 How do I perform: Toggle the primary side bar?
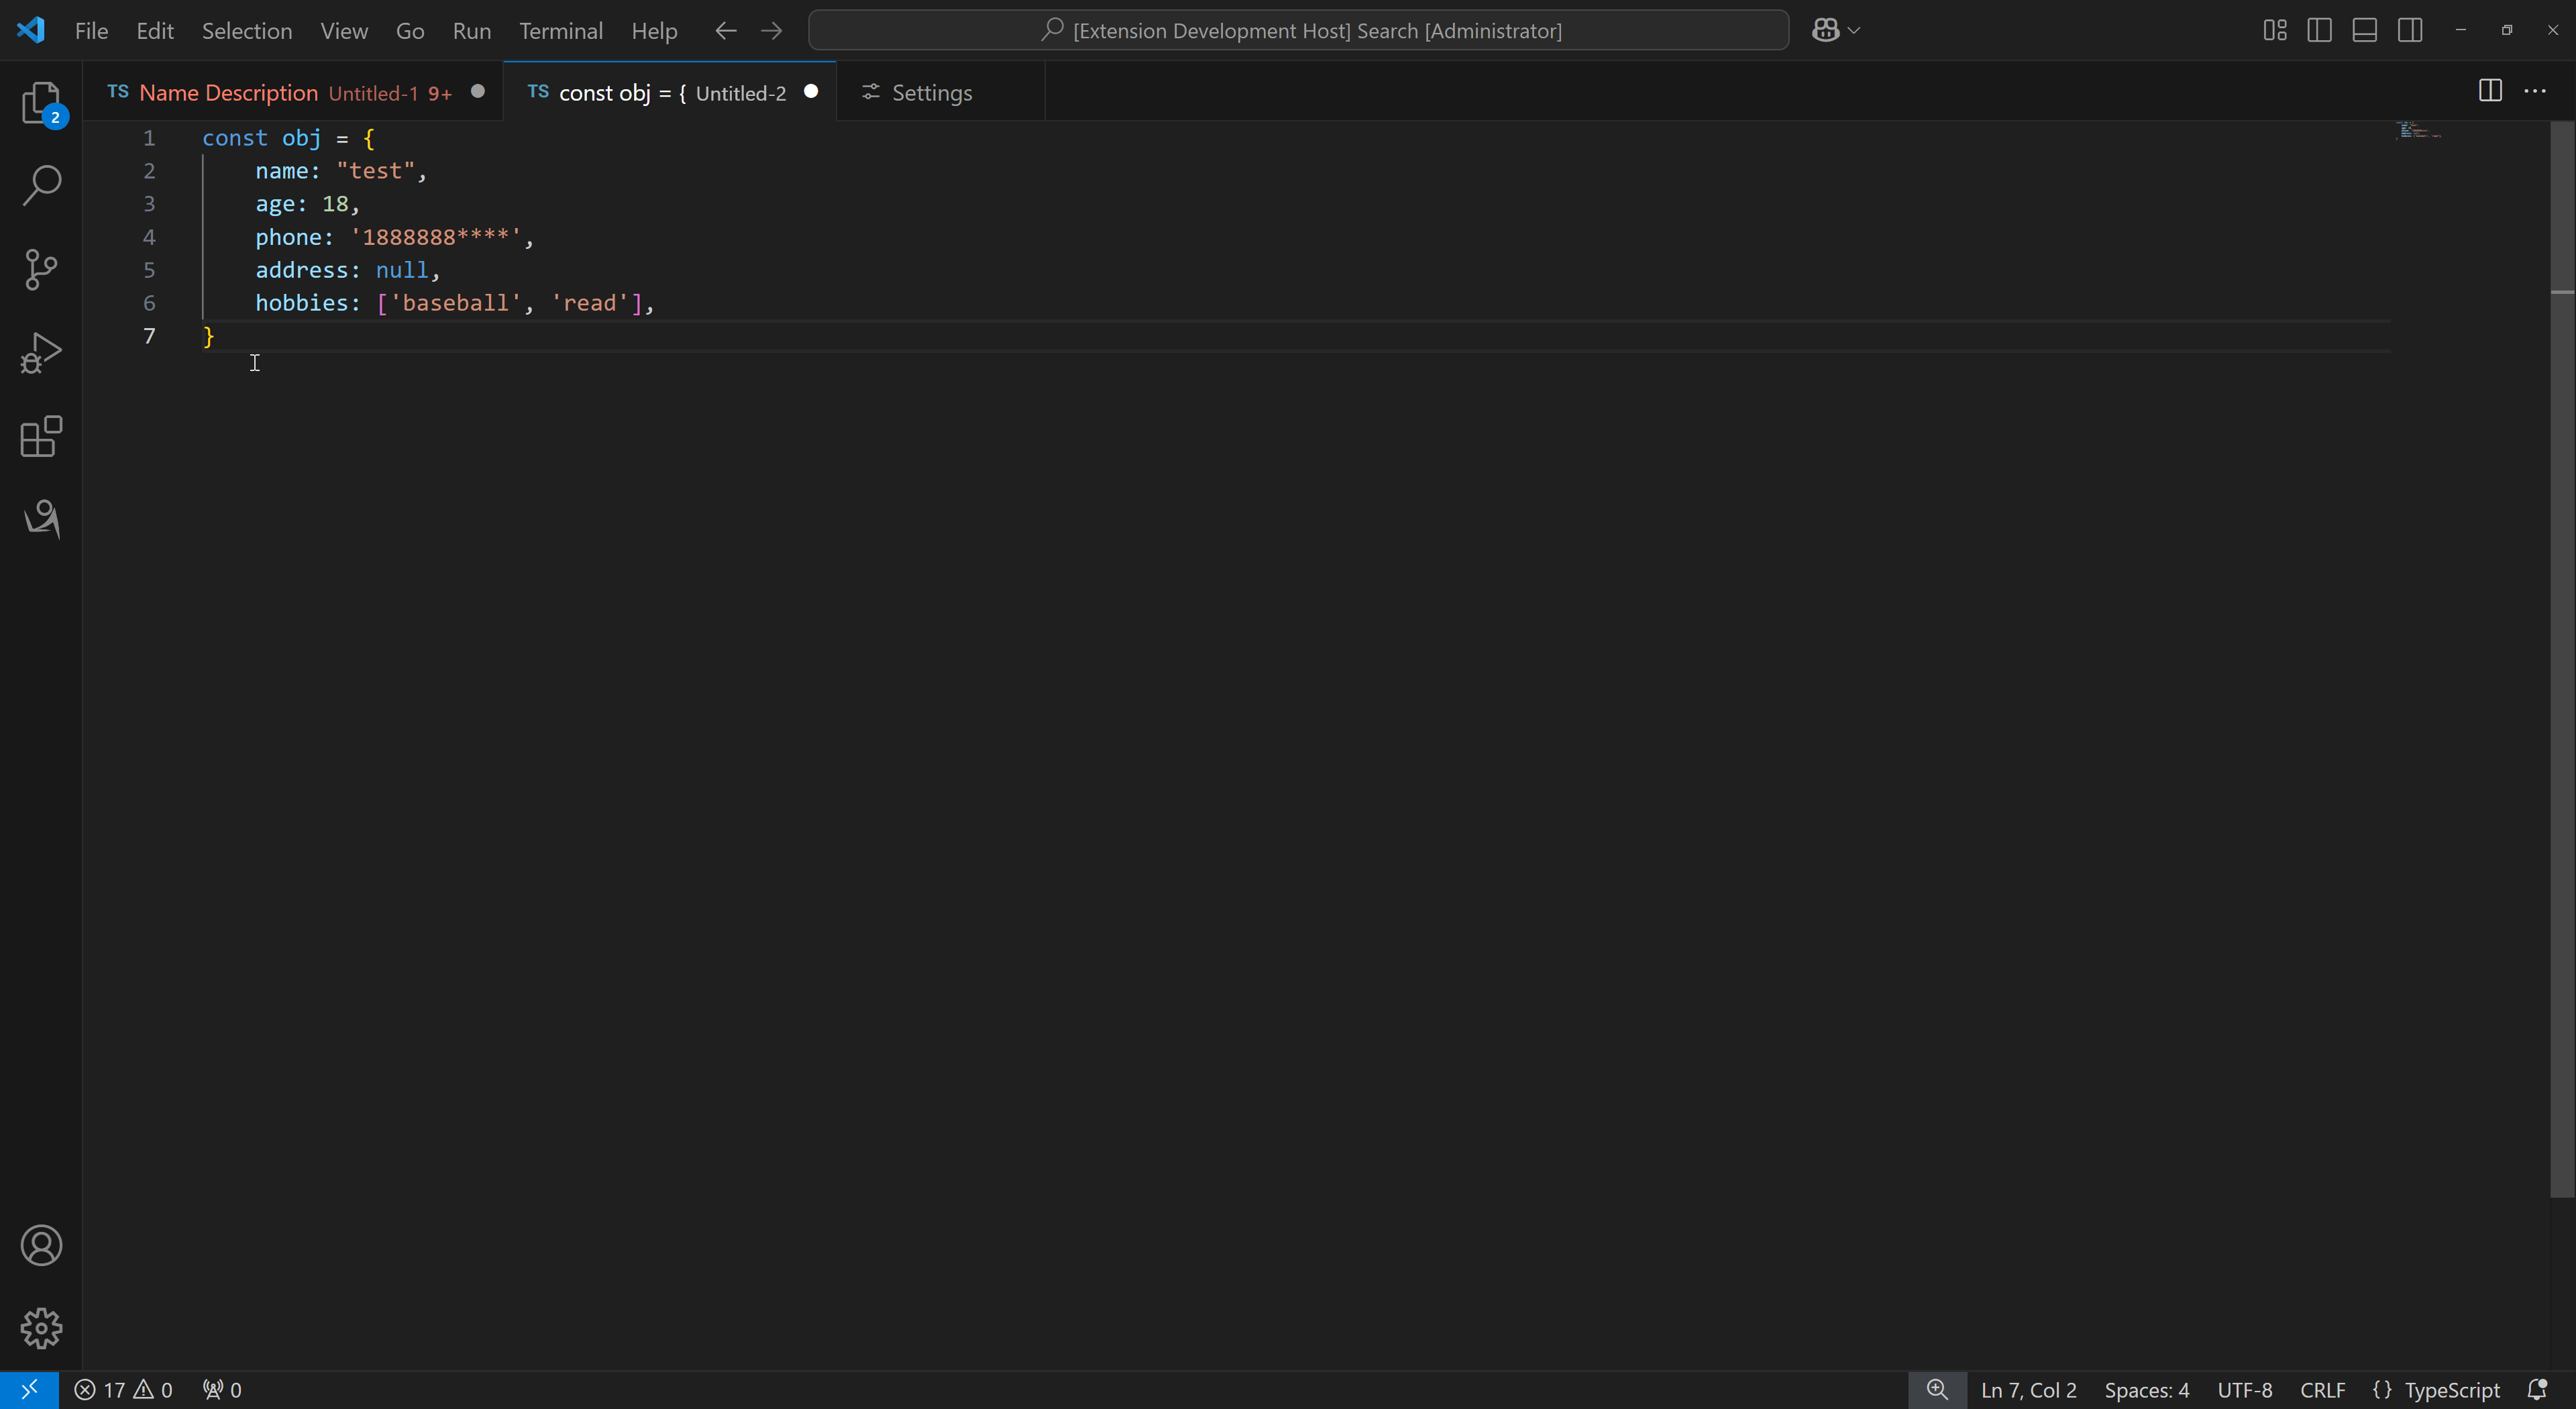[x=2319, y=30]
